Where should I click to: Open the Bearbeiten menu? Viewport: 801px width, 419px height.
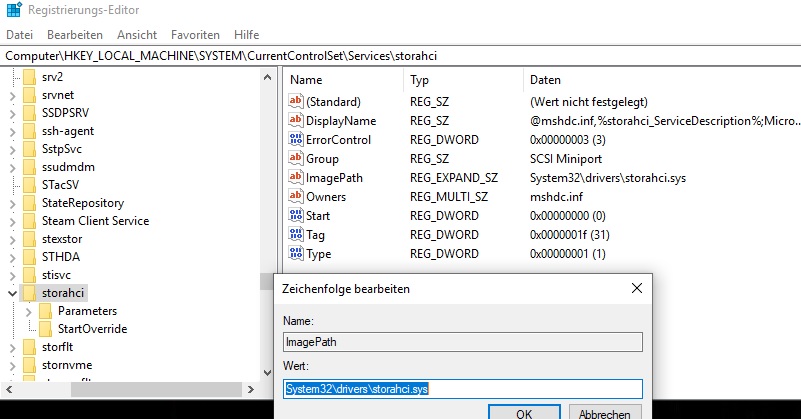pos(75,35)
